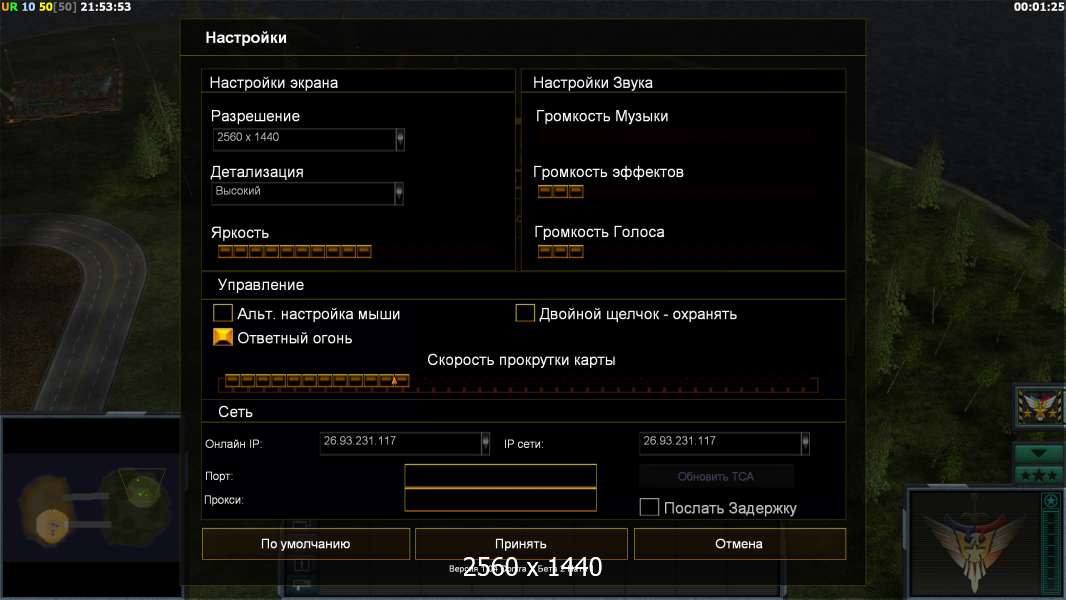The width and height of the screenshot is (1066, 600).
Task: Reset settings with По умолчанию button
Action: (x=305, y=544)
